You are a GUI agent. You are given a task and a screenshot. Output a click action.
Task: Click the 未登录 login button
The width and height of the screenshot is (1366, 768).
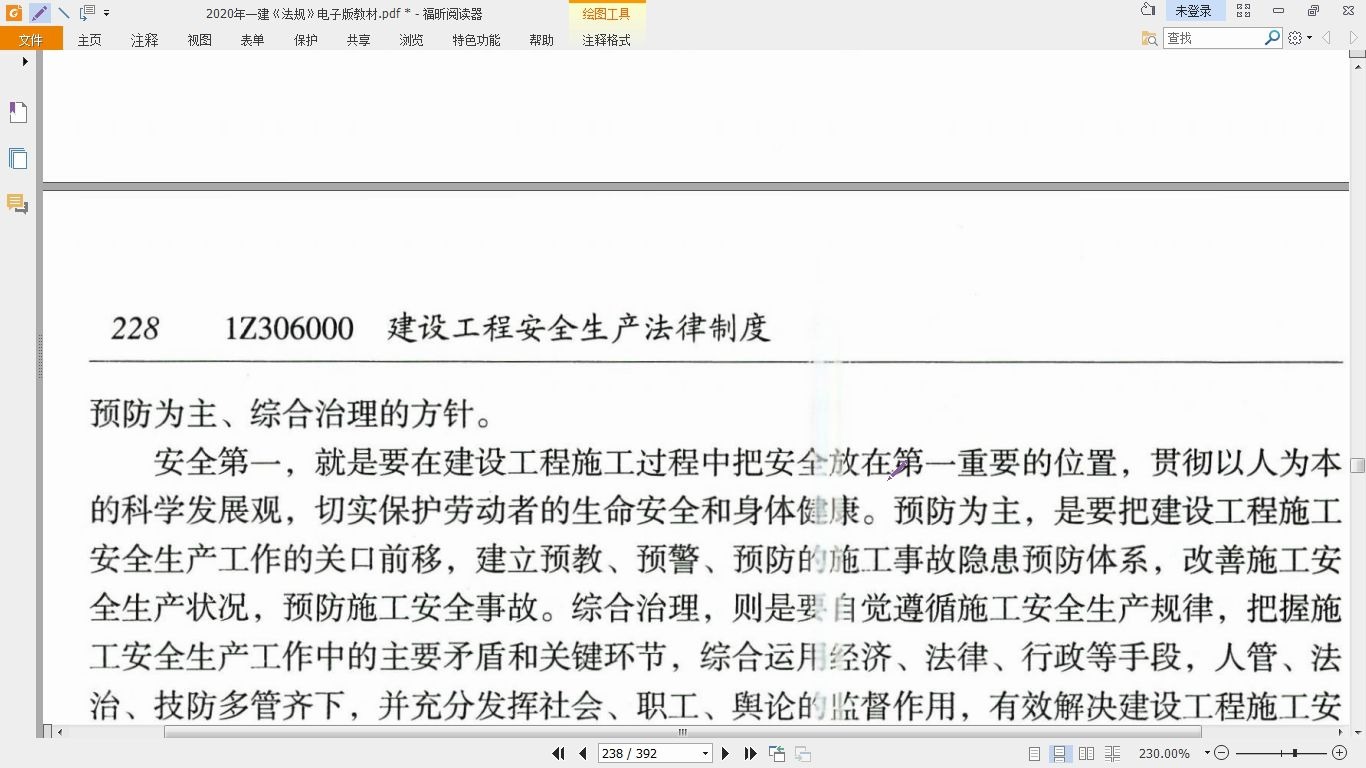tap(1194, 11)
